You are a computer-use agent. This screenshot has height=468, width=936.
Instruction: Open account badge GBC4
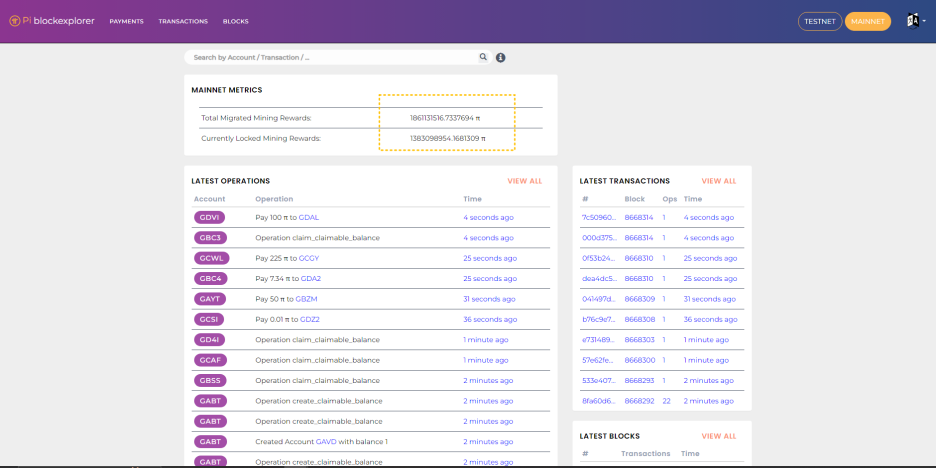tap(211, 278)
